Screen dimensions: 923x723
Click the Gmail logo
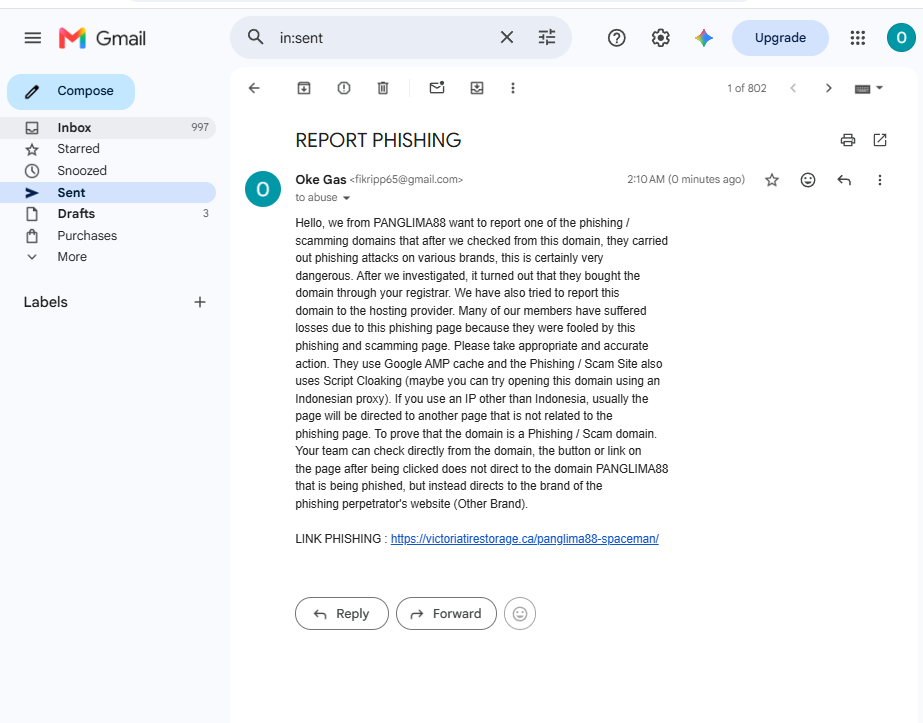point(102,38)
